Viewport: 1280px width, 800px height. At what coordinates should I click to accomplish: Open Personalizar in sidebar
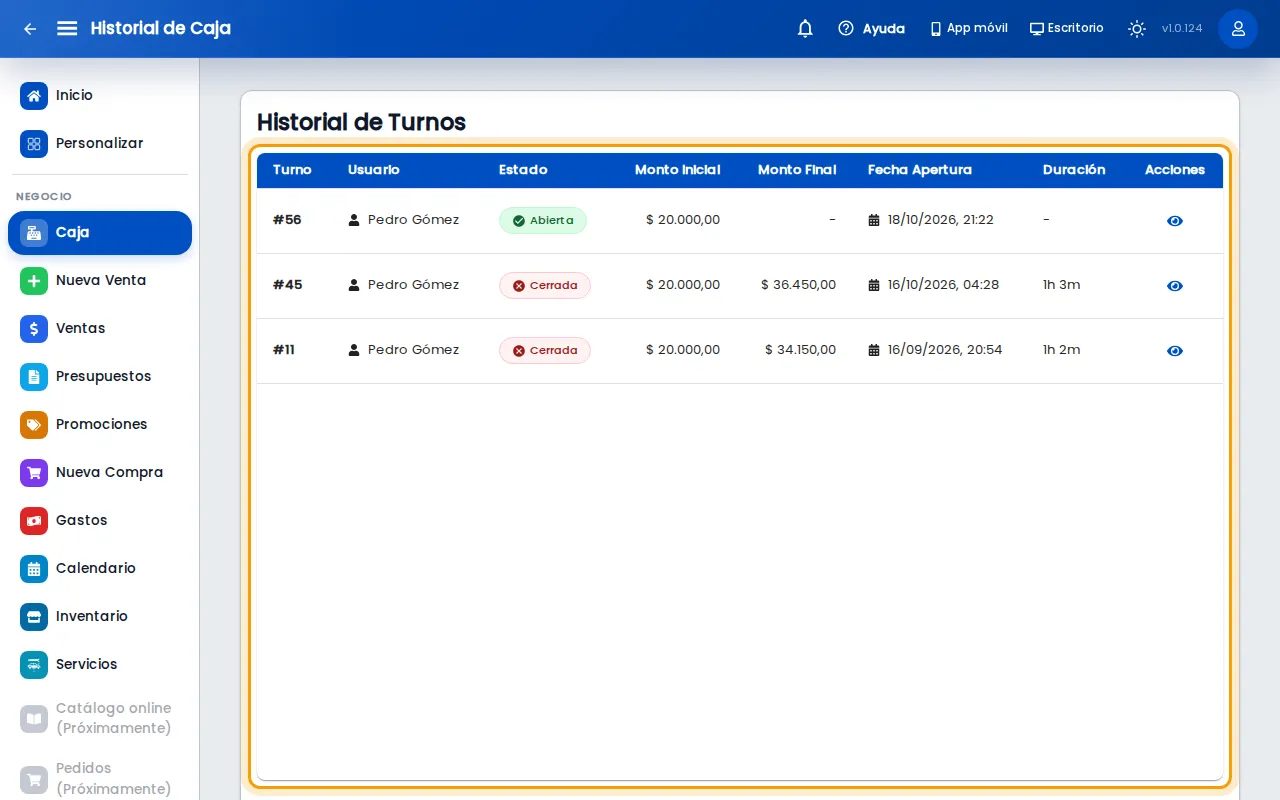[100, 144]
